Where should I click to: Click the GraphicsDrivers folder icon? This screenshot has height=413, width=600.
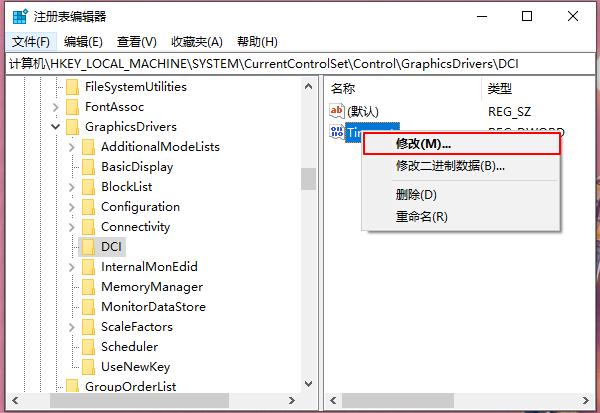(x=72, y=127)
